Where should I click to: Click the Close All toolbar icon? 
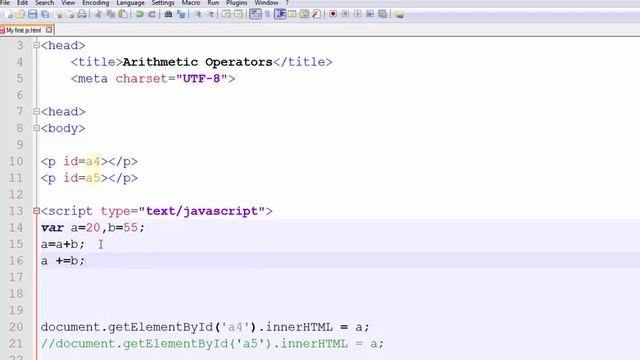(70, 15)
